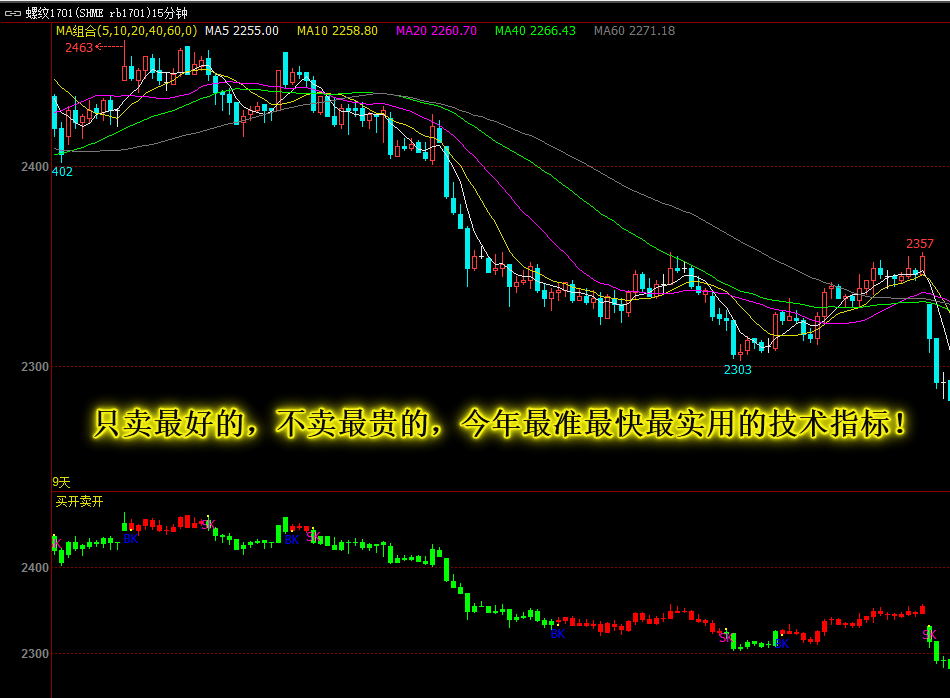This screenshot has height=698, width=950.
Task: Click the BK signal under the 2303 low
Action: (782, 643)
